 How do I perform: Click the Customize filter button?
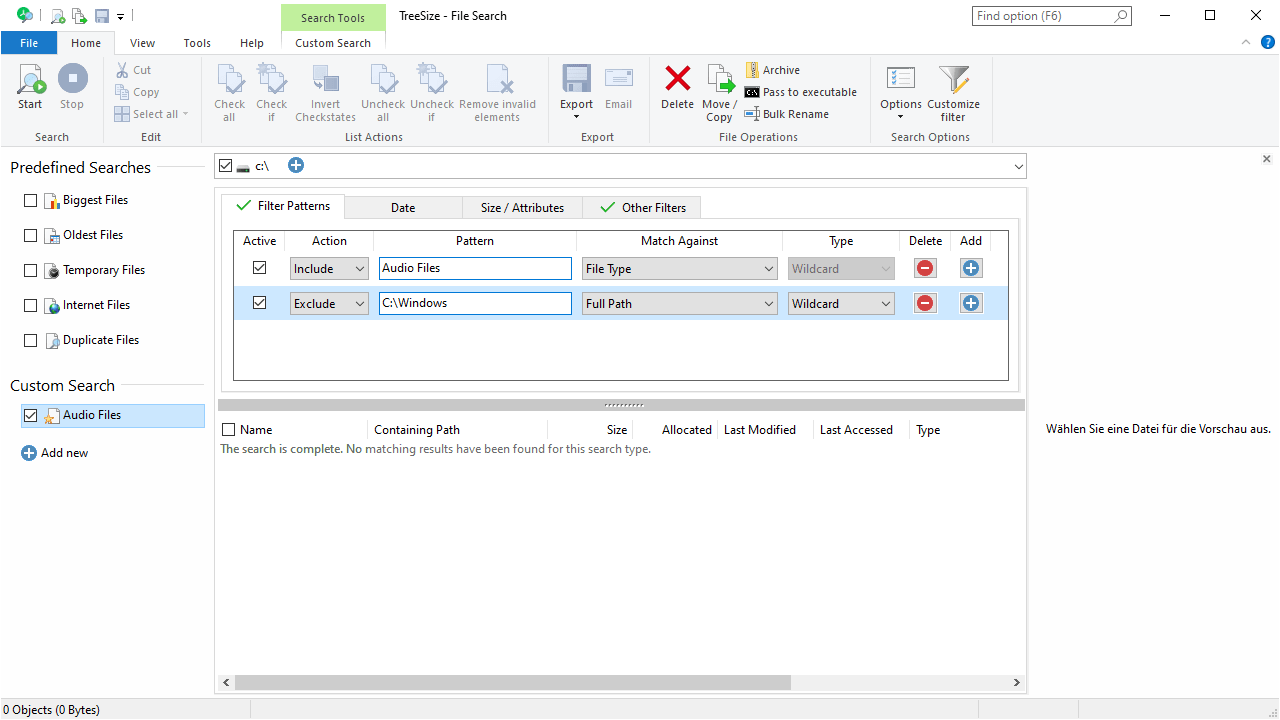pyautogui.click(x=952, y=92)
